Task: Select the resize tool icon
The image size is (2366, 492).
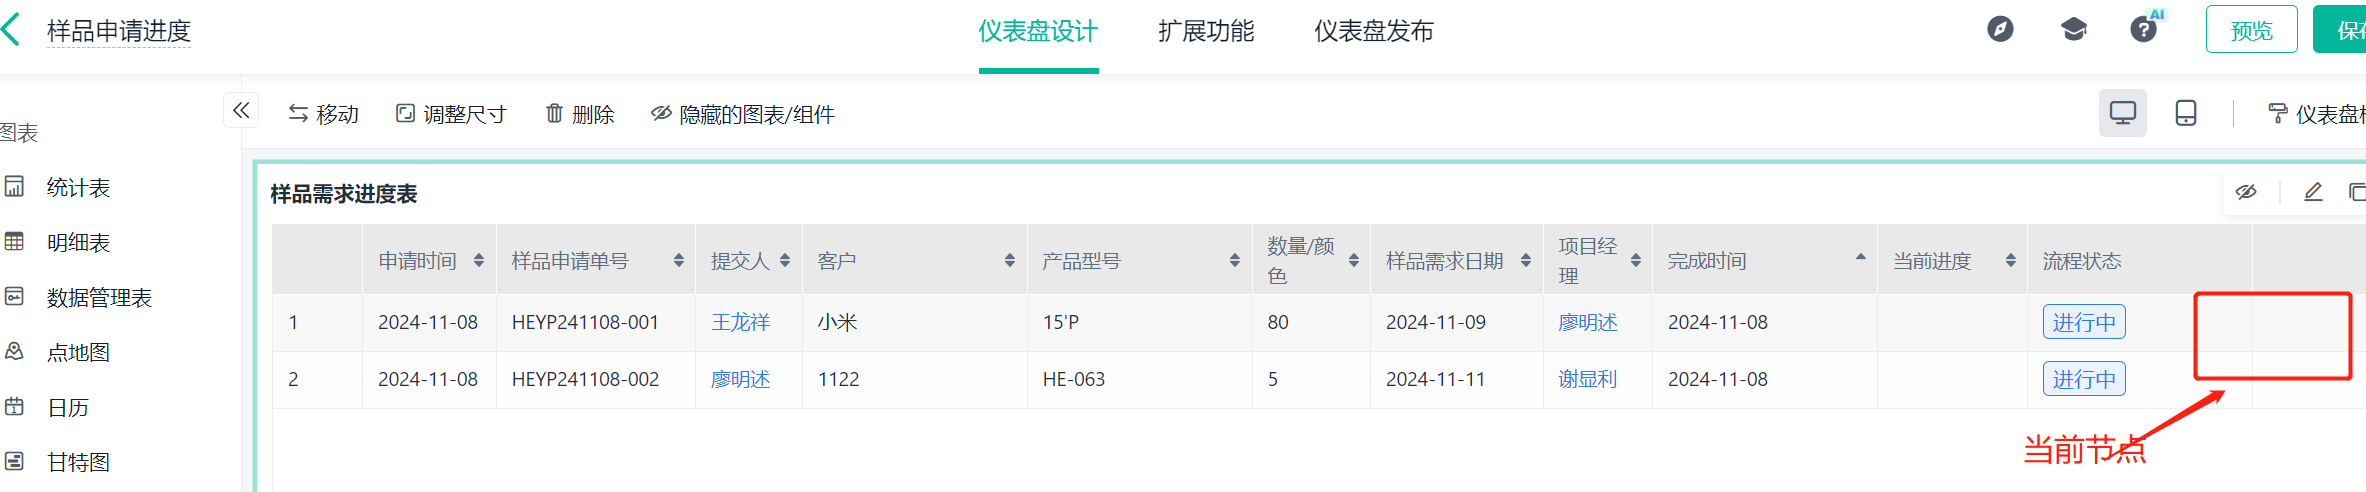Action: pos(405,114)
